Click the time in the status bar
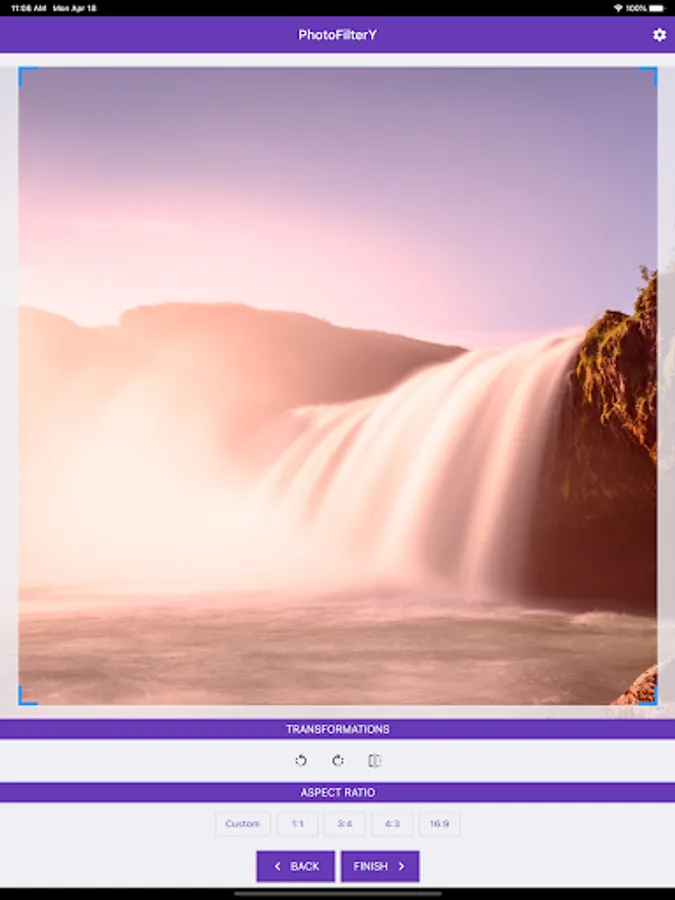The image size is (675, 900). coord(29,8)
